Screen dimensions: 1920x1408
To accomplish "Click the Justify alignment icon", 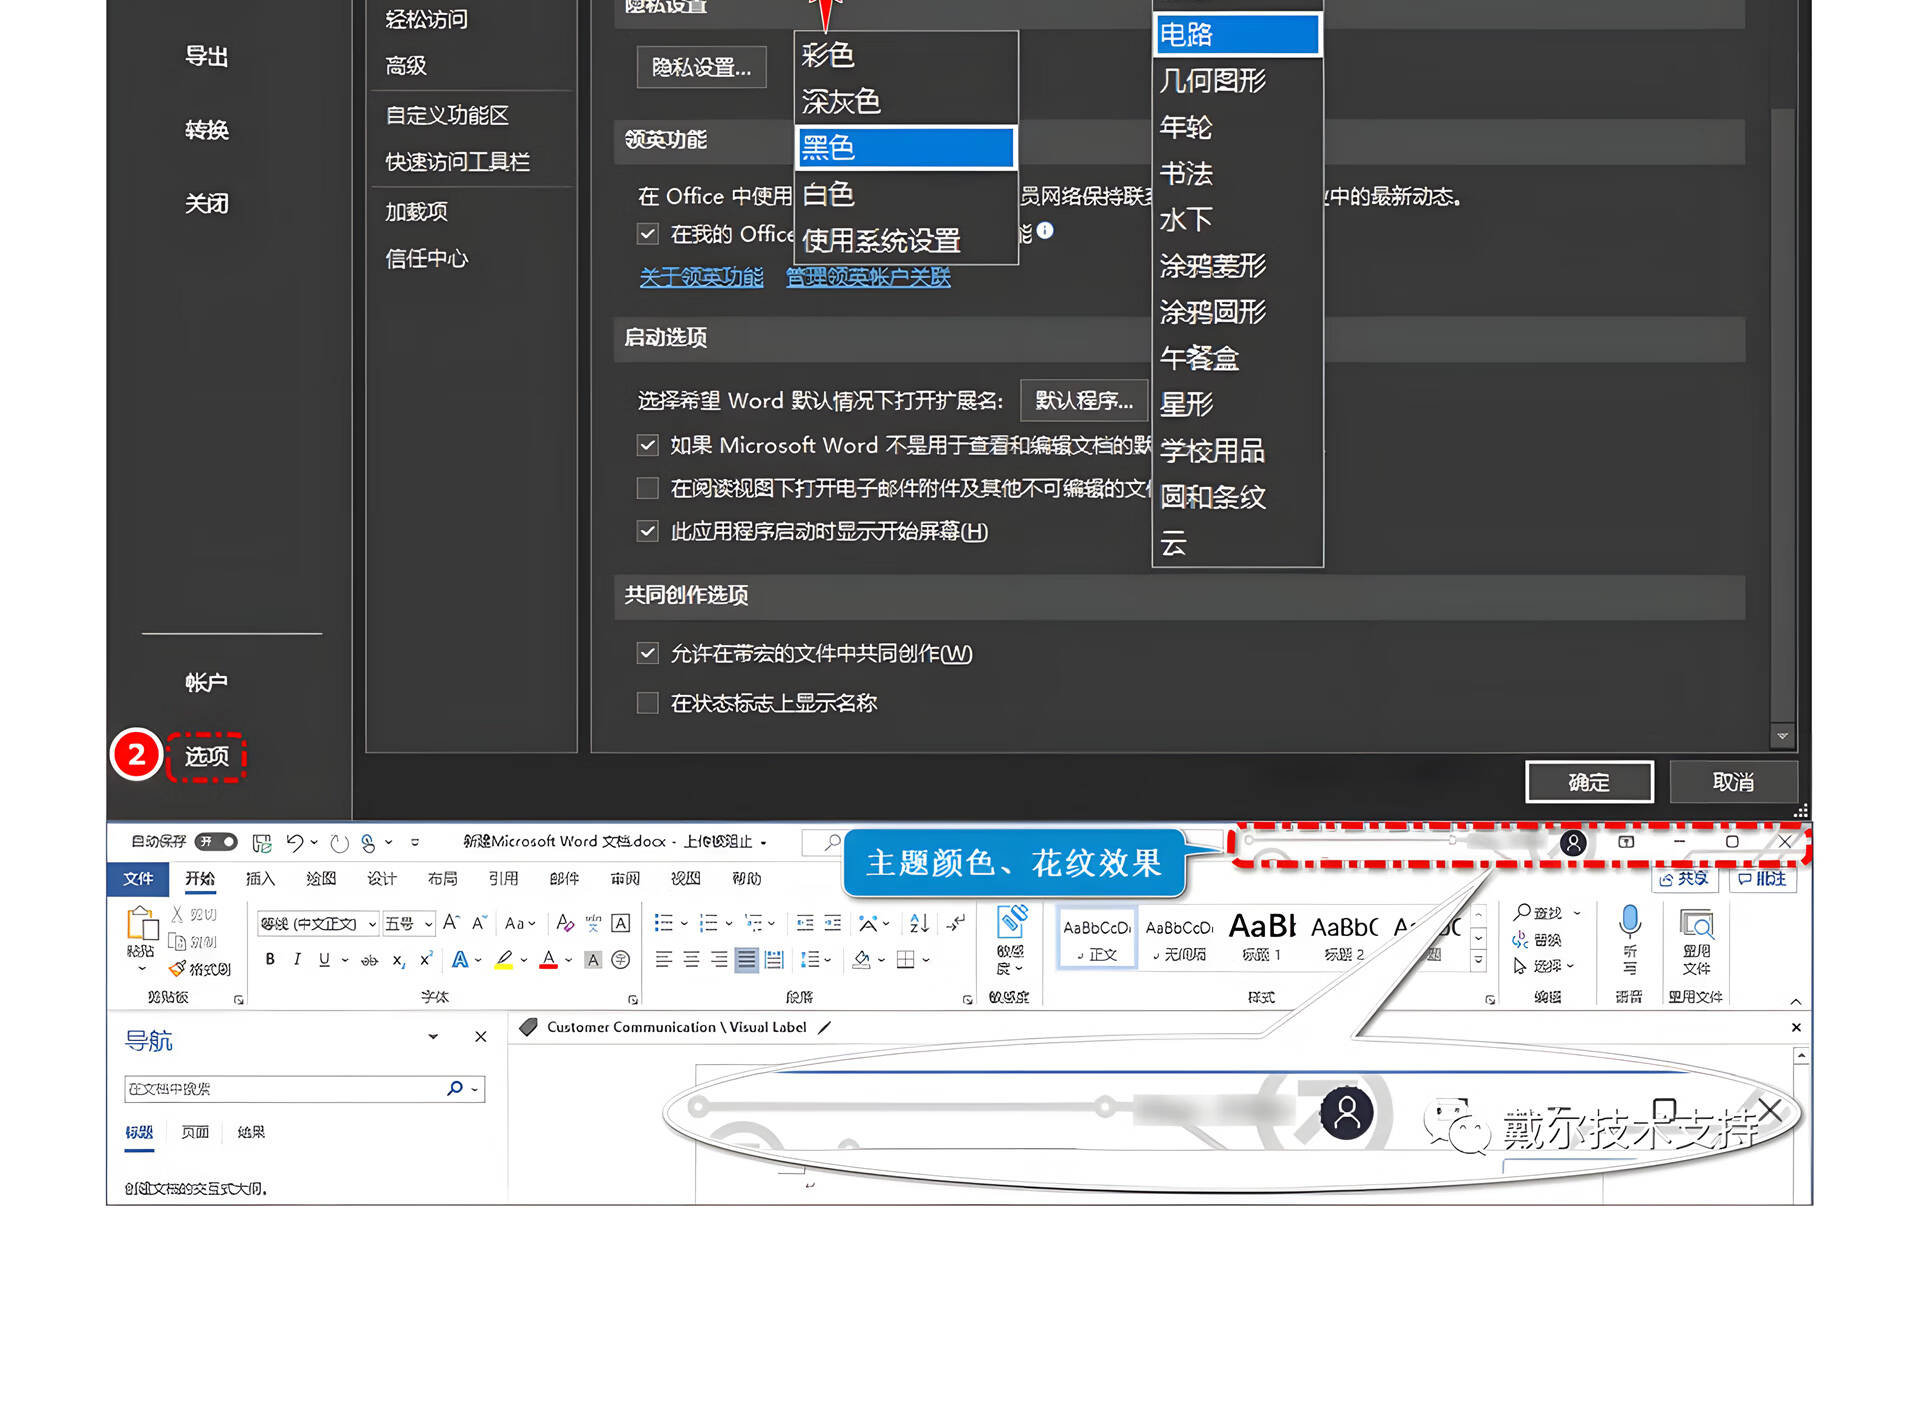I will 746,960.
